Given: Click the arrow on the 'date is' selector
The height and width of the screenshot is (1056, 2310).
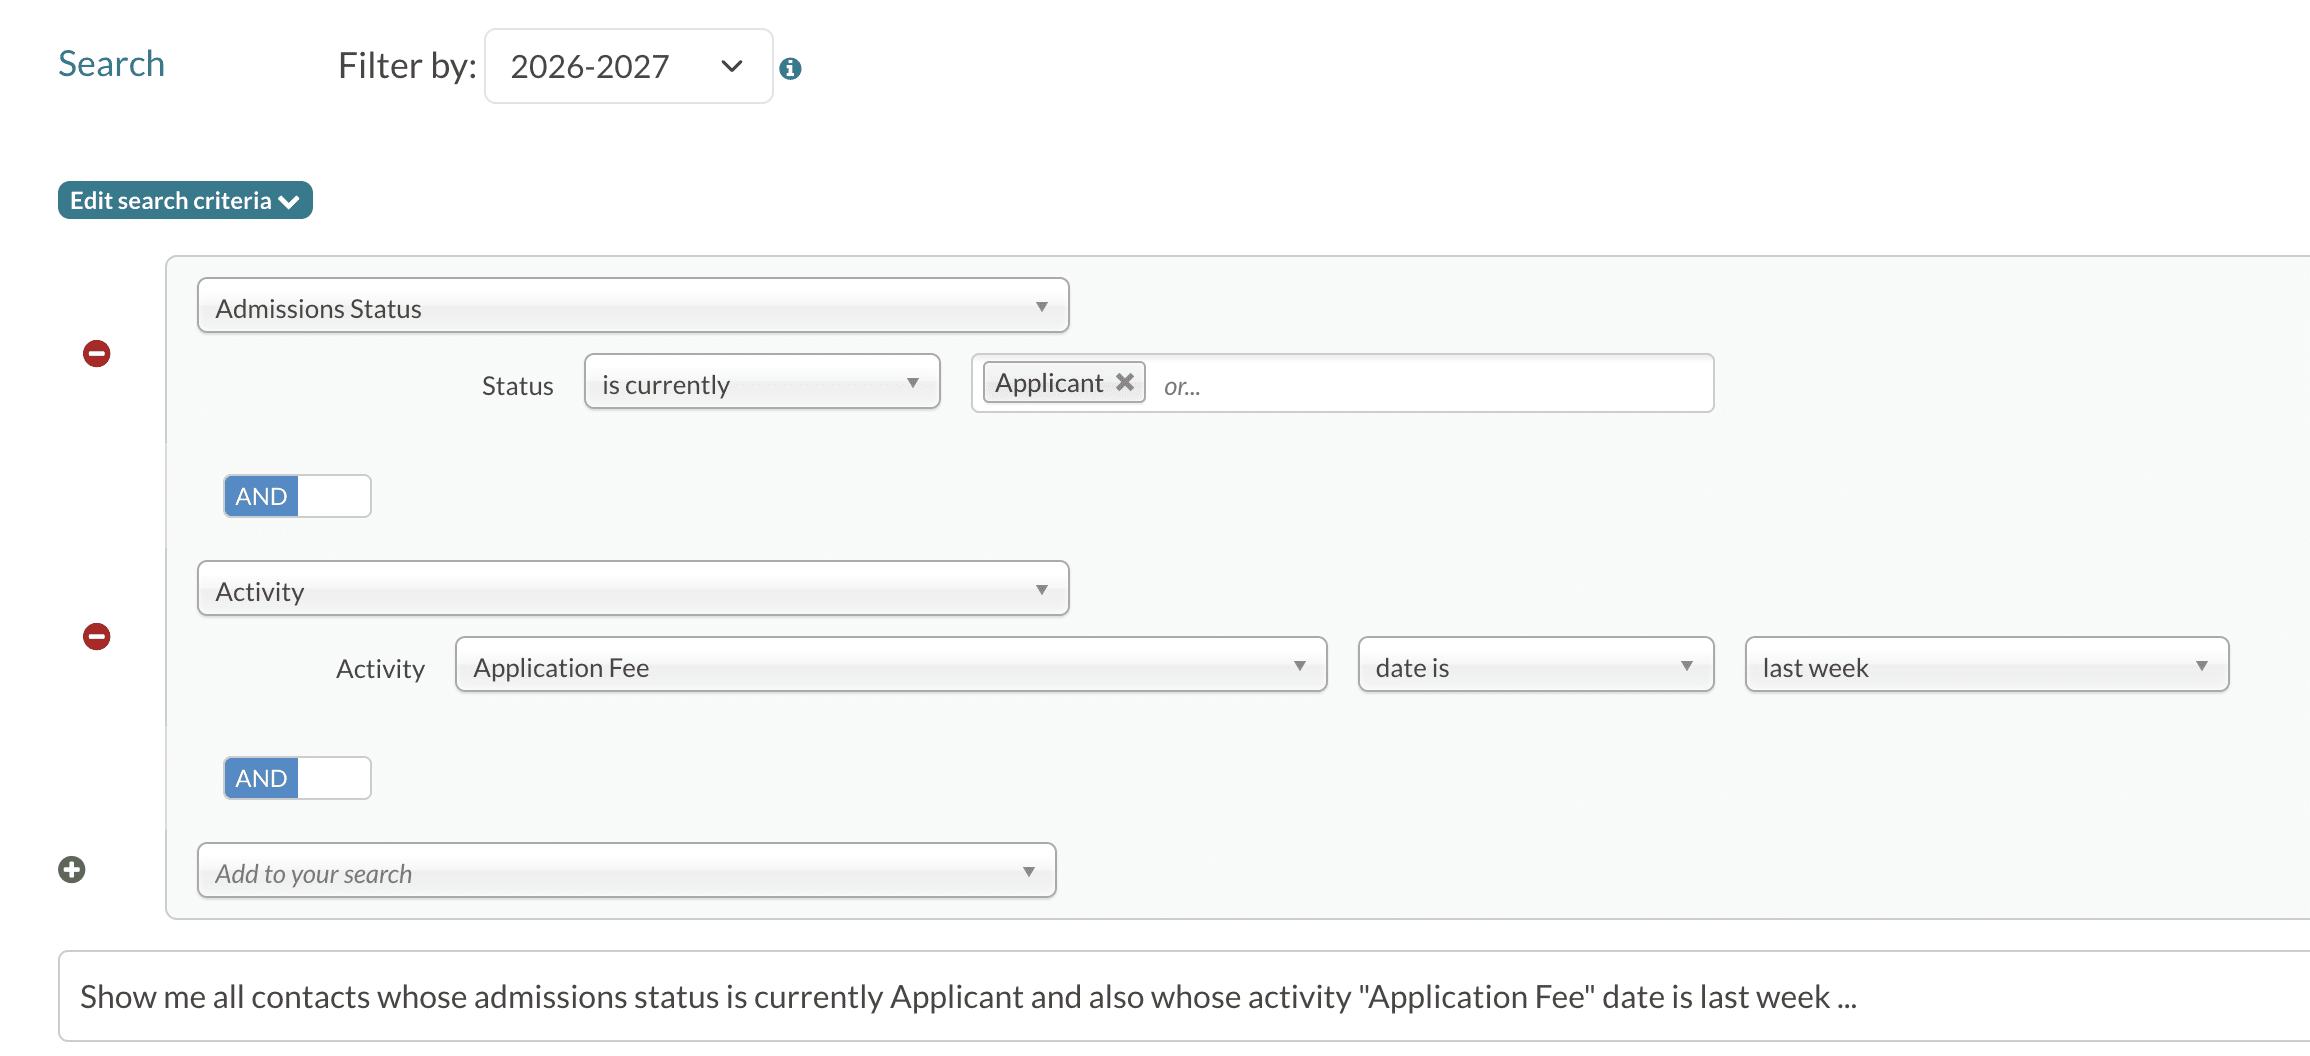Looking at the screenshot, I should 1687,665.
